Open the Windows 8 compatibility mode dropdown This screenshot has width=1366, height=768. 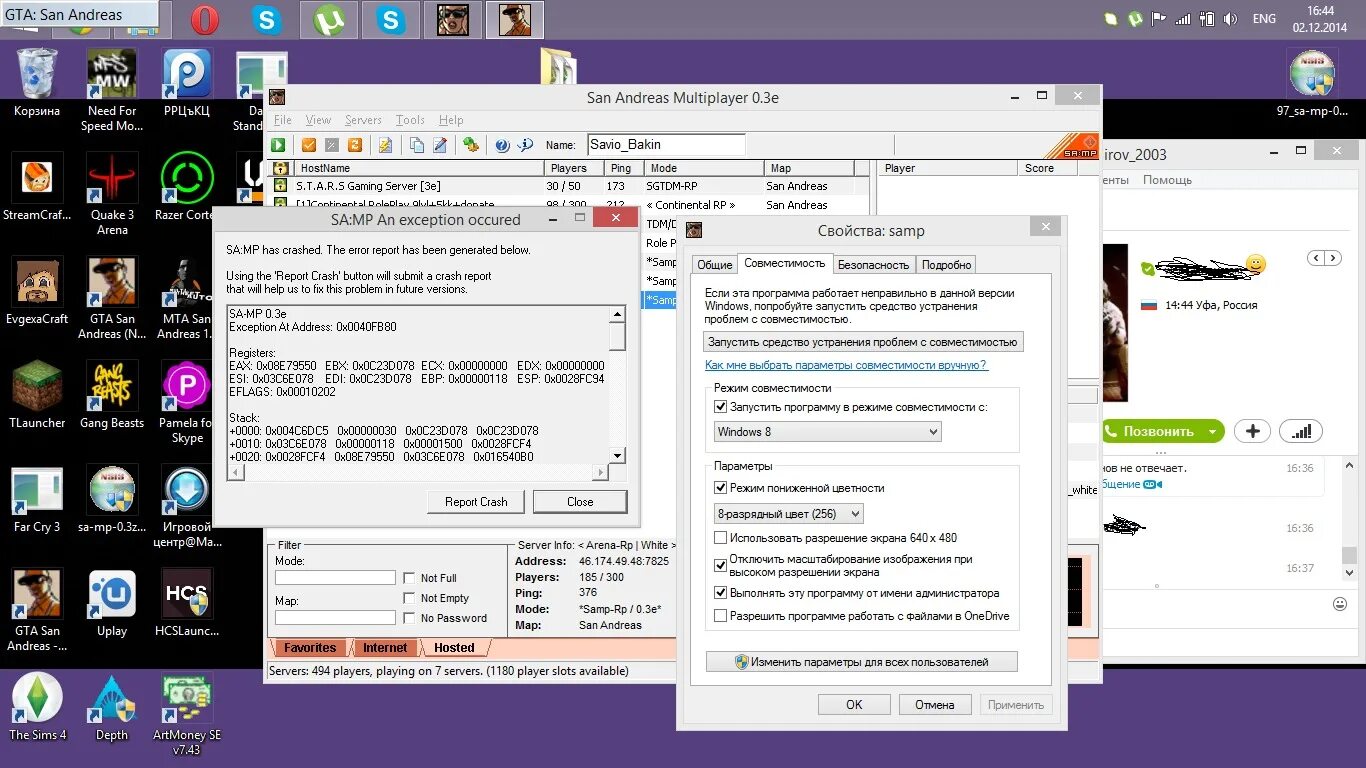click(x=827, y=432)
